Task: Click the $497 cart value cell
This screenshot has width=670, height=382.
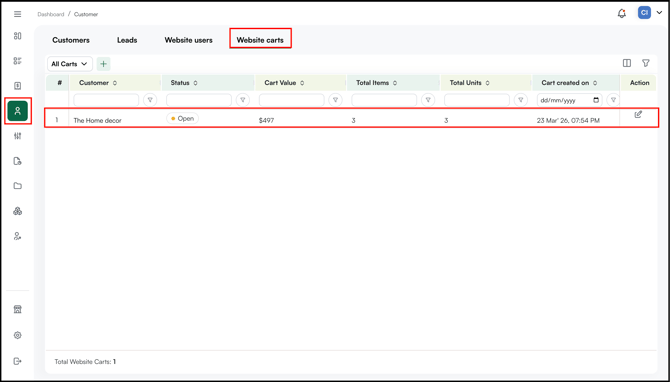Action: 266,120
